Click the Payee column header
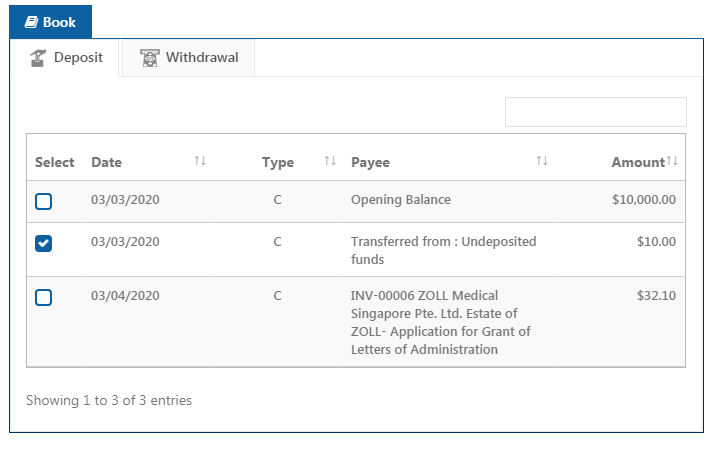 coord(370,162)
